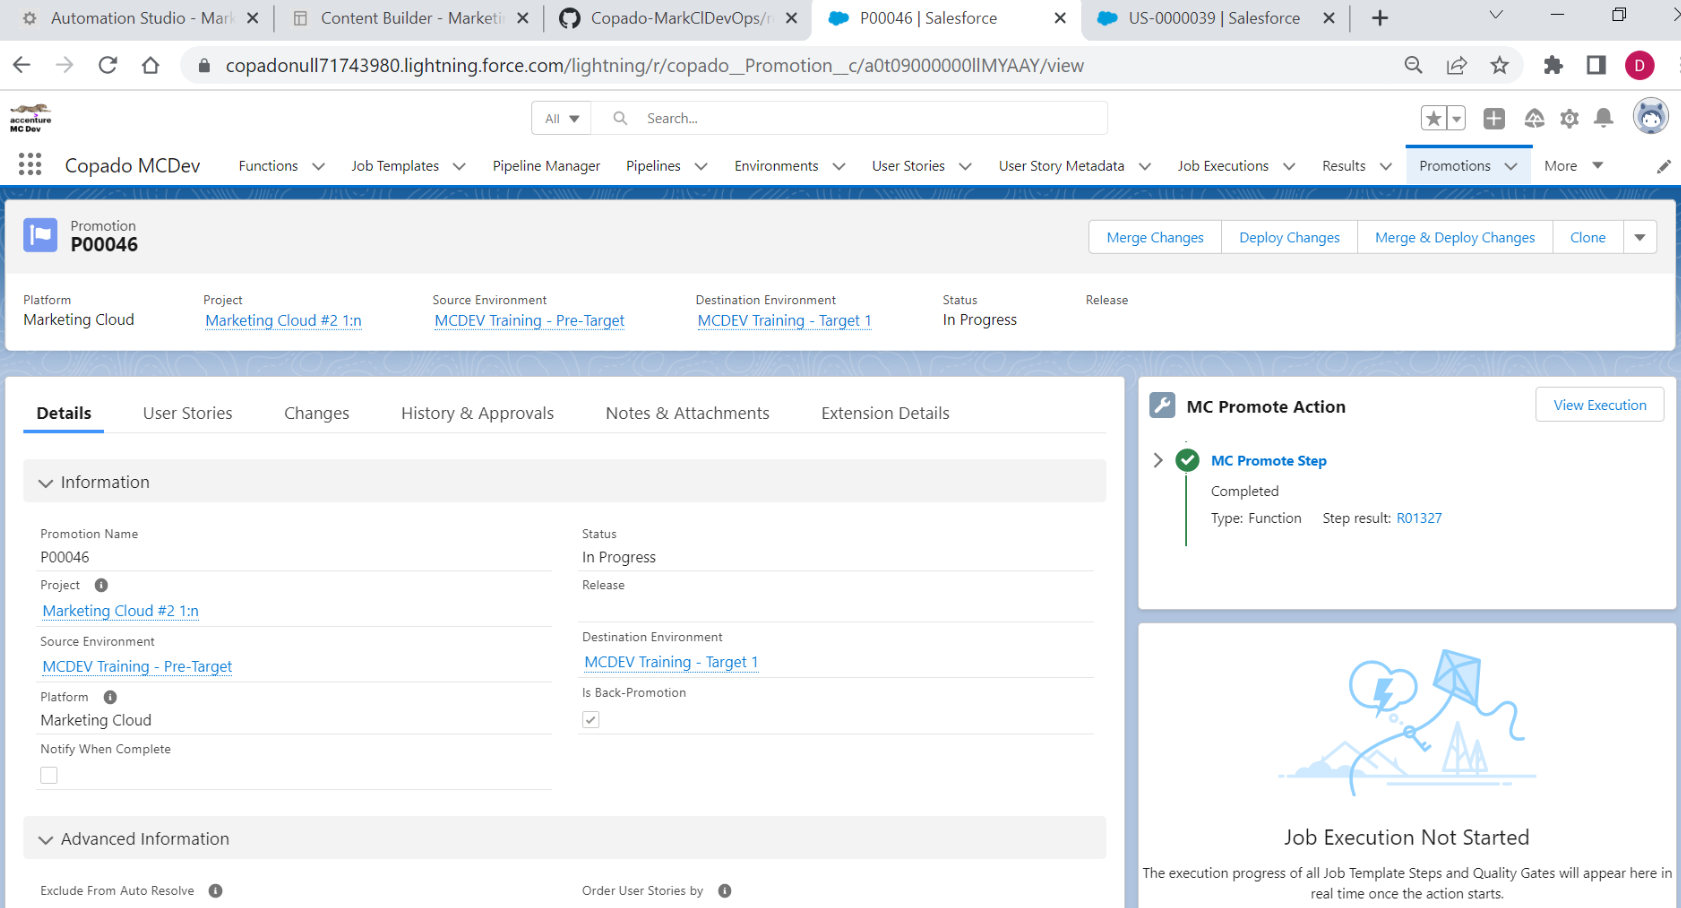The image size is (1681, 908).
Task: Open Salesforce Setup via the gear icon
Action: (1569, 118)
